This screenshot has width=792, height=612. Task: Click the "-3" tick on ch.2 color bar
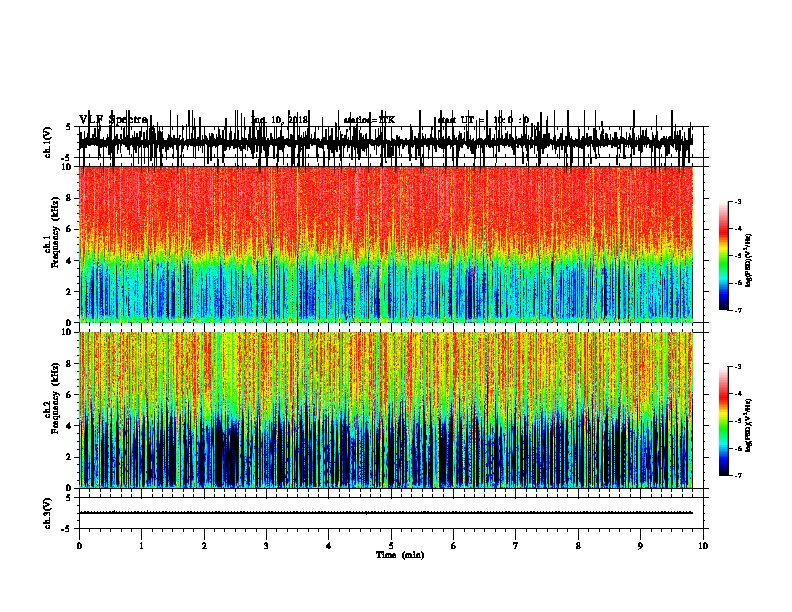pos(737,367)
